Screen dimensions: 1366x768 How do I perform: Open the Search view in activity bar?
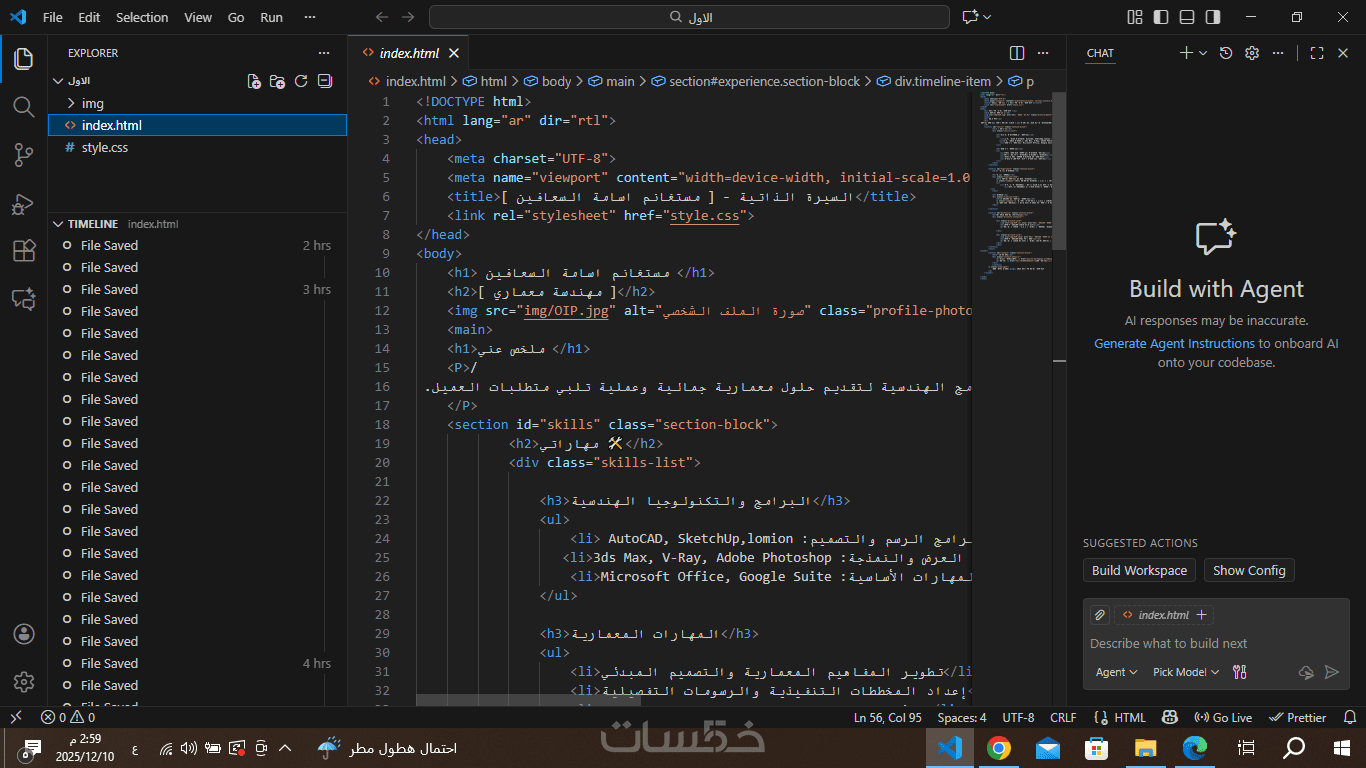coord(23,106)
